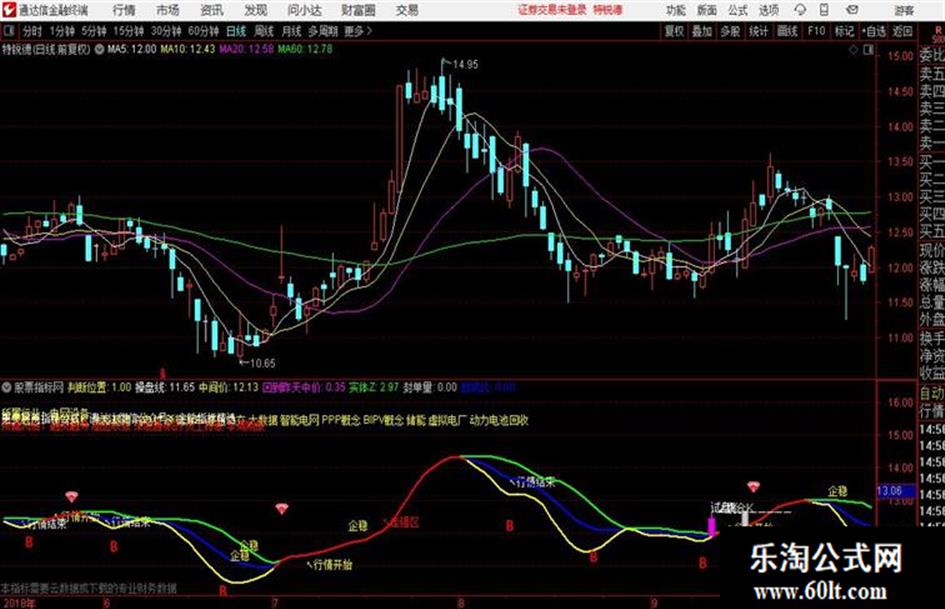Open the 交易 menu

point(407,10)
